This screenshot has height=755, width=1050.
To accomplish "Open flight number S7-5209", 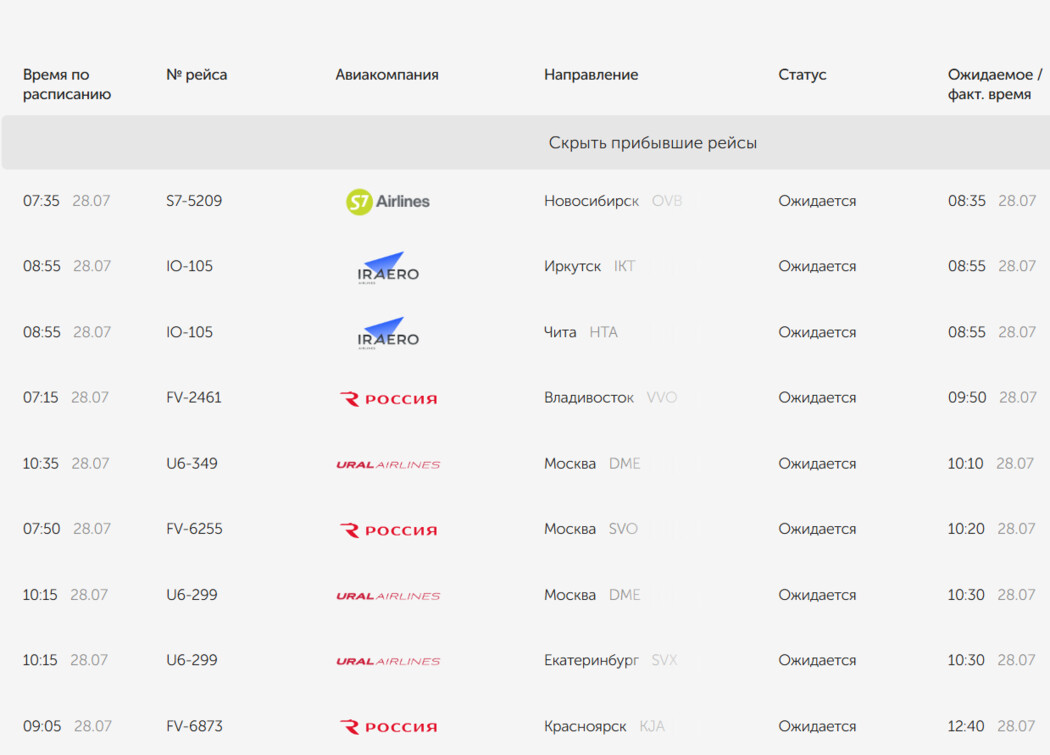I will point(194,201).
